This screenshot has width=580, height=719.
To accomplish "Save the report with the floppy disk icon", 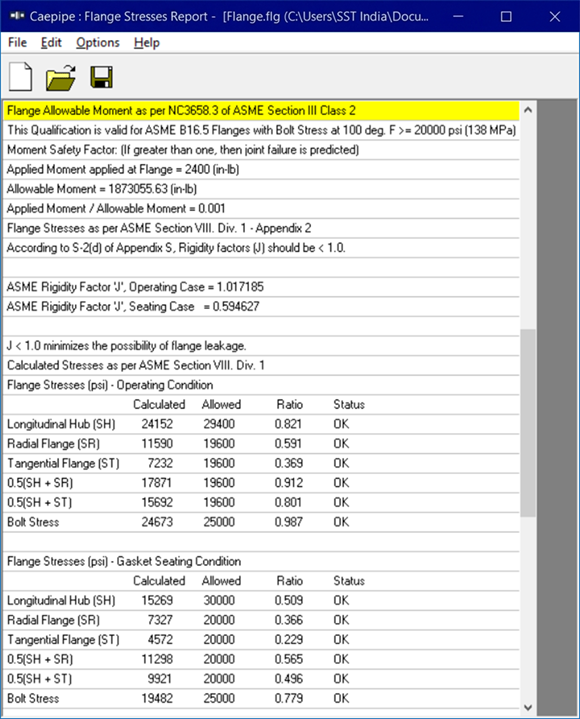I will [101, 77].
